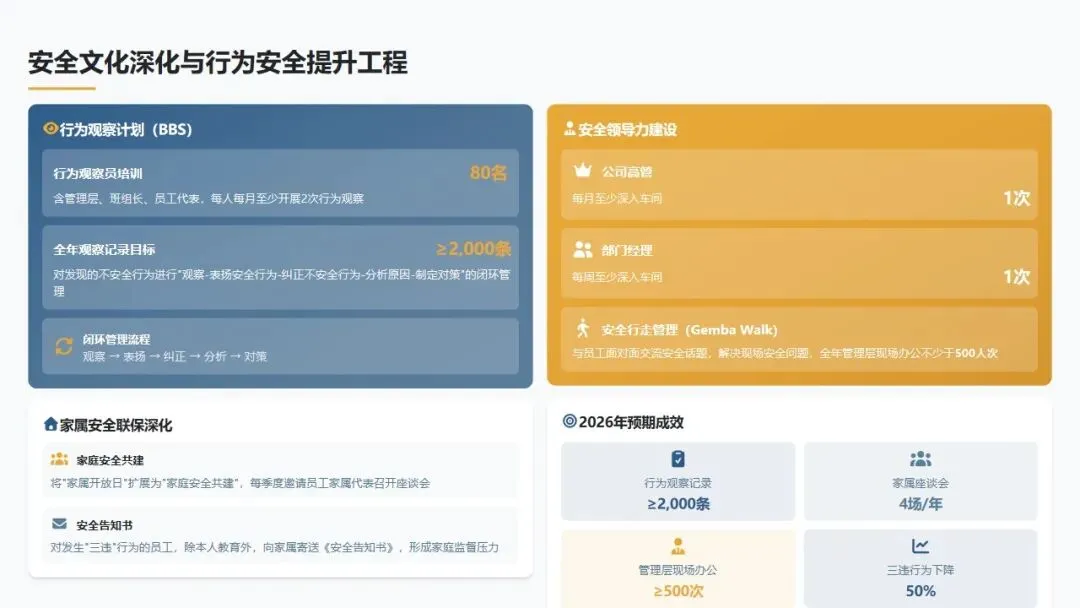The image size is (1080, 608).
Task: Click the 闭环管理流程 label
Action: 116,339
